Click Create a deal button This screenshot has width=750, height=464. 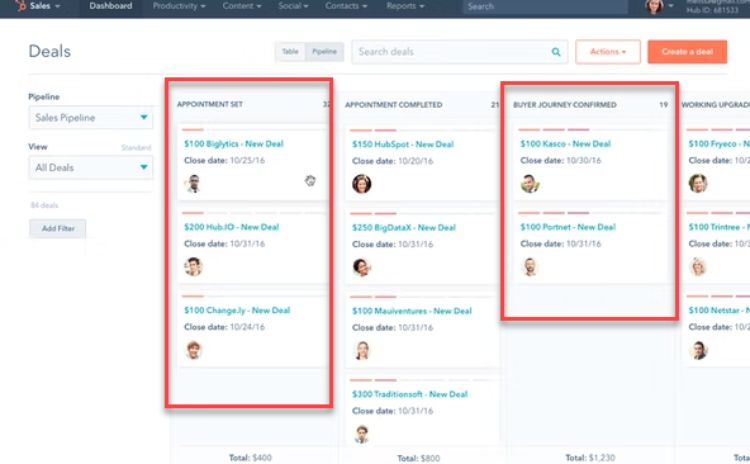(x=687, y=52)
